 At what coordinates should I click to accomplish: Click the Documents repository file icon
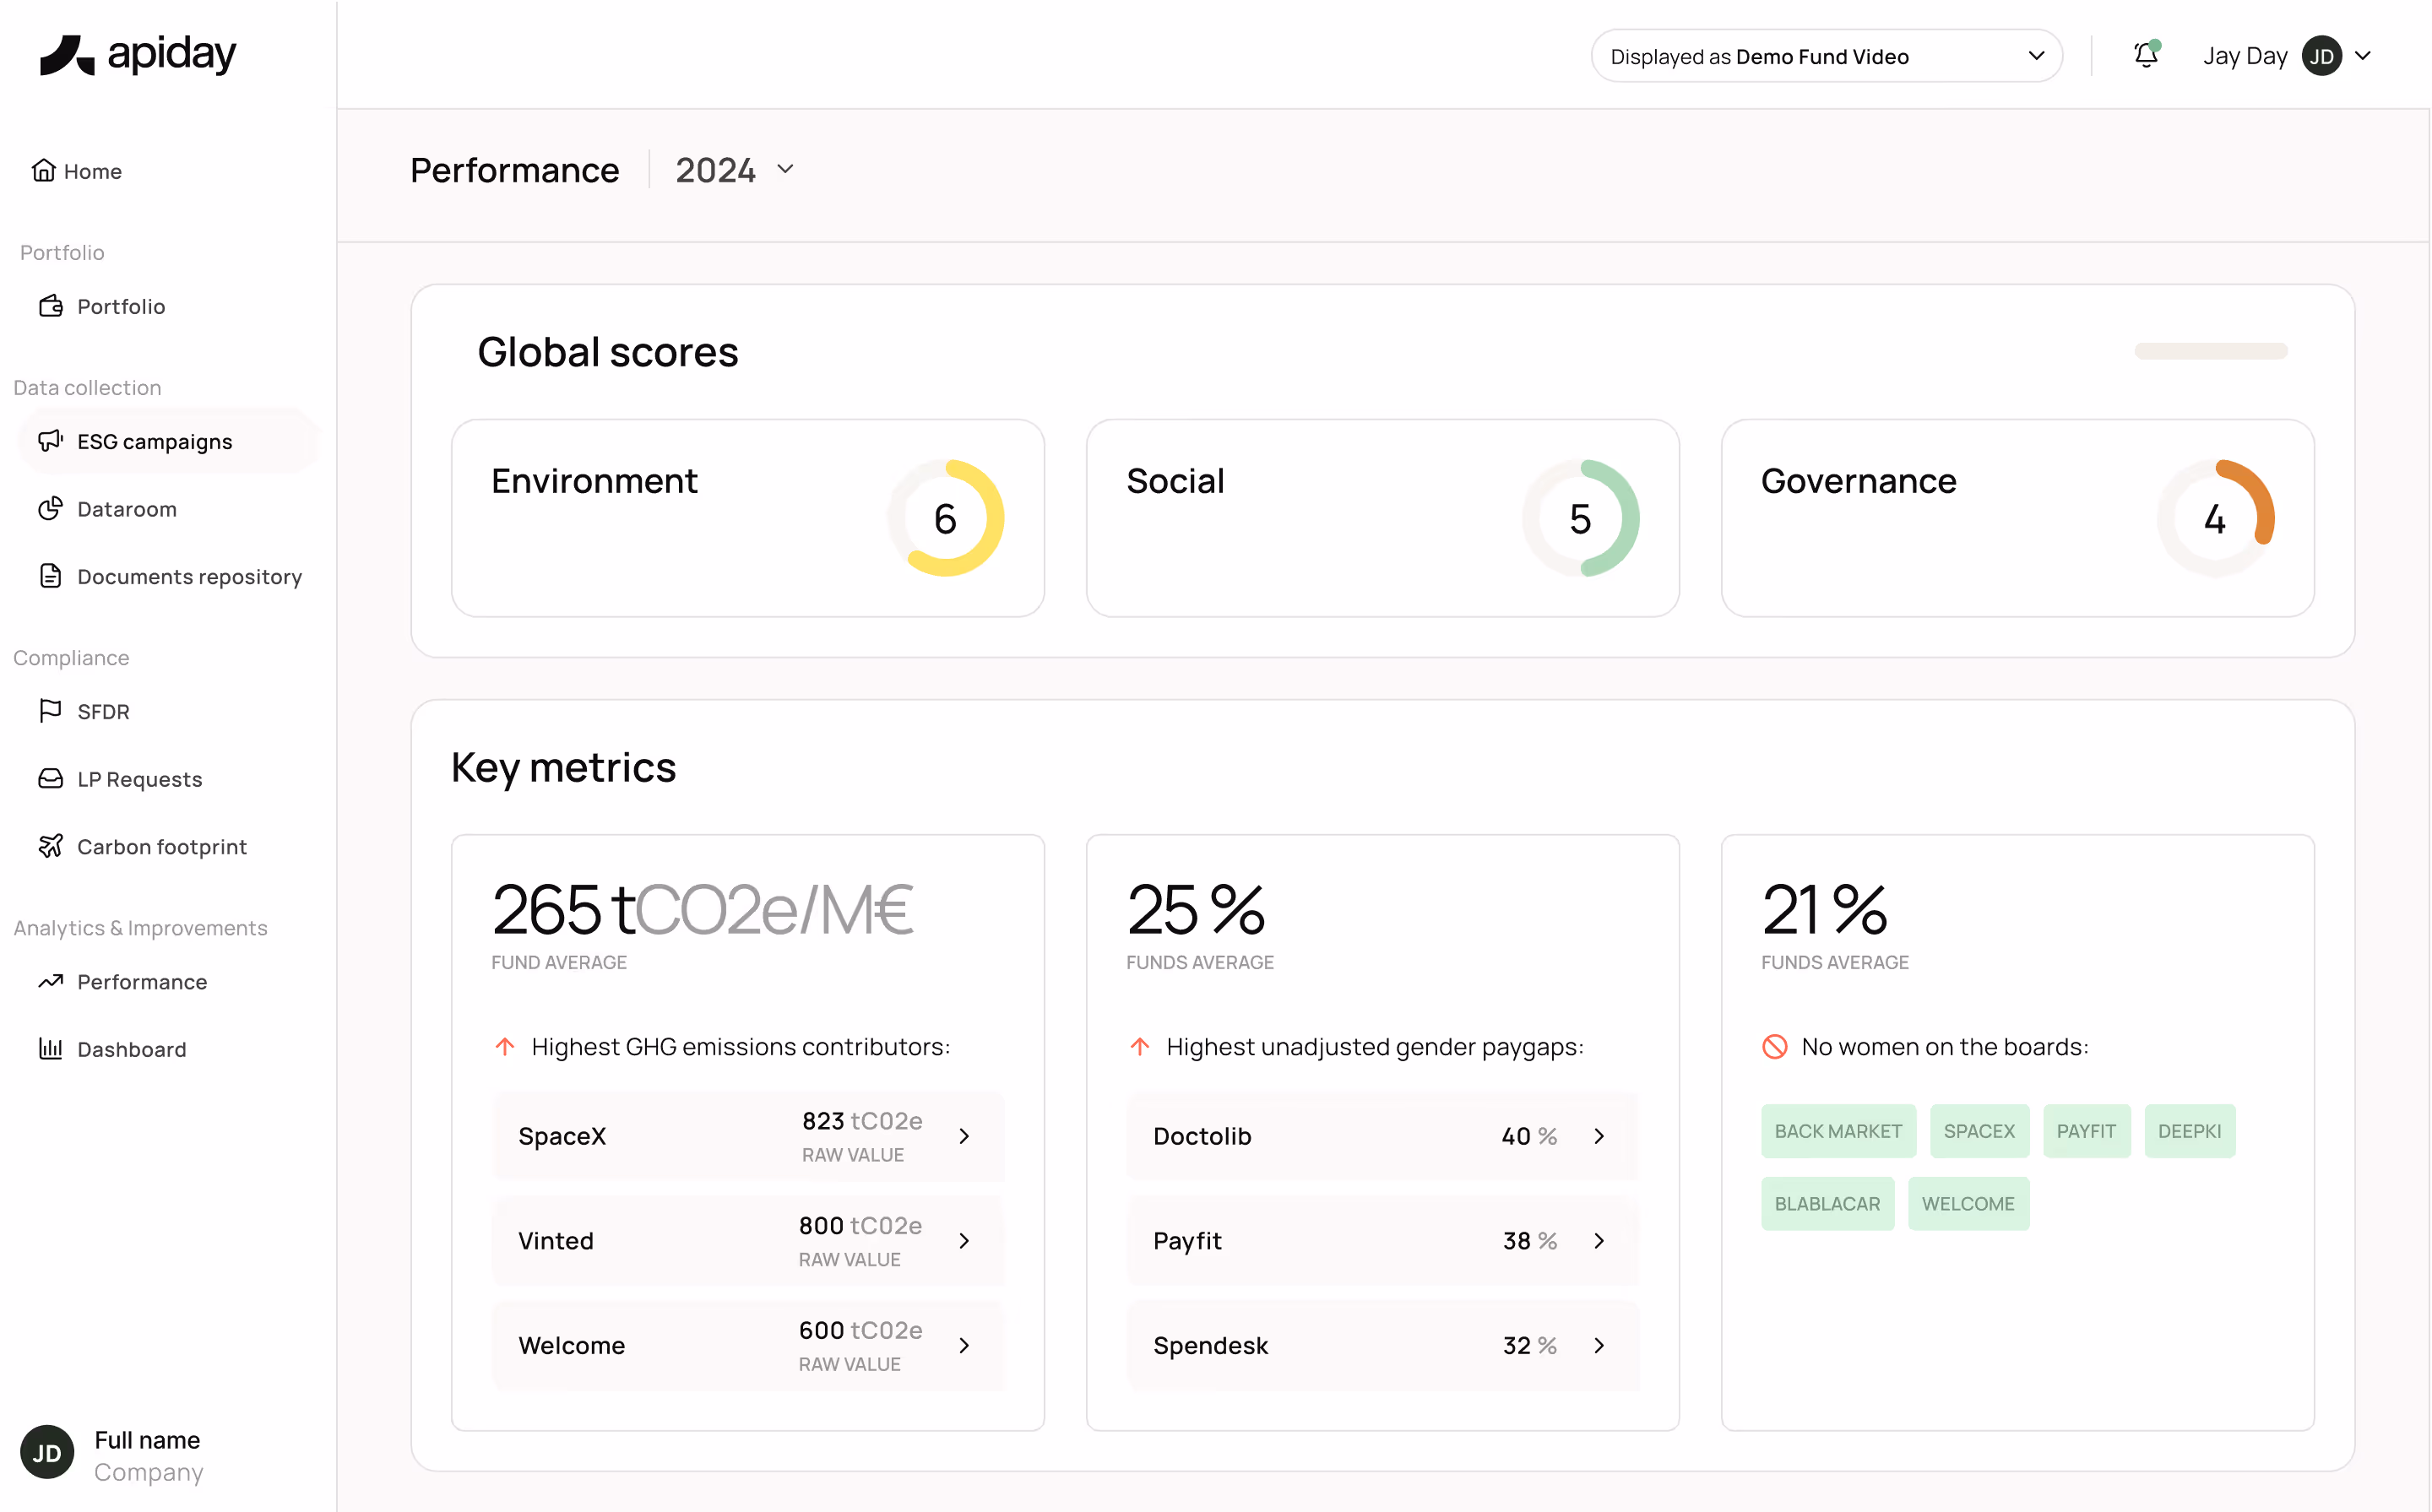tap(50, 576)
